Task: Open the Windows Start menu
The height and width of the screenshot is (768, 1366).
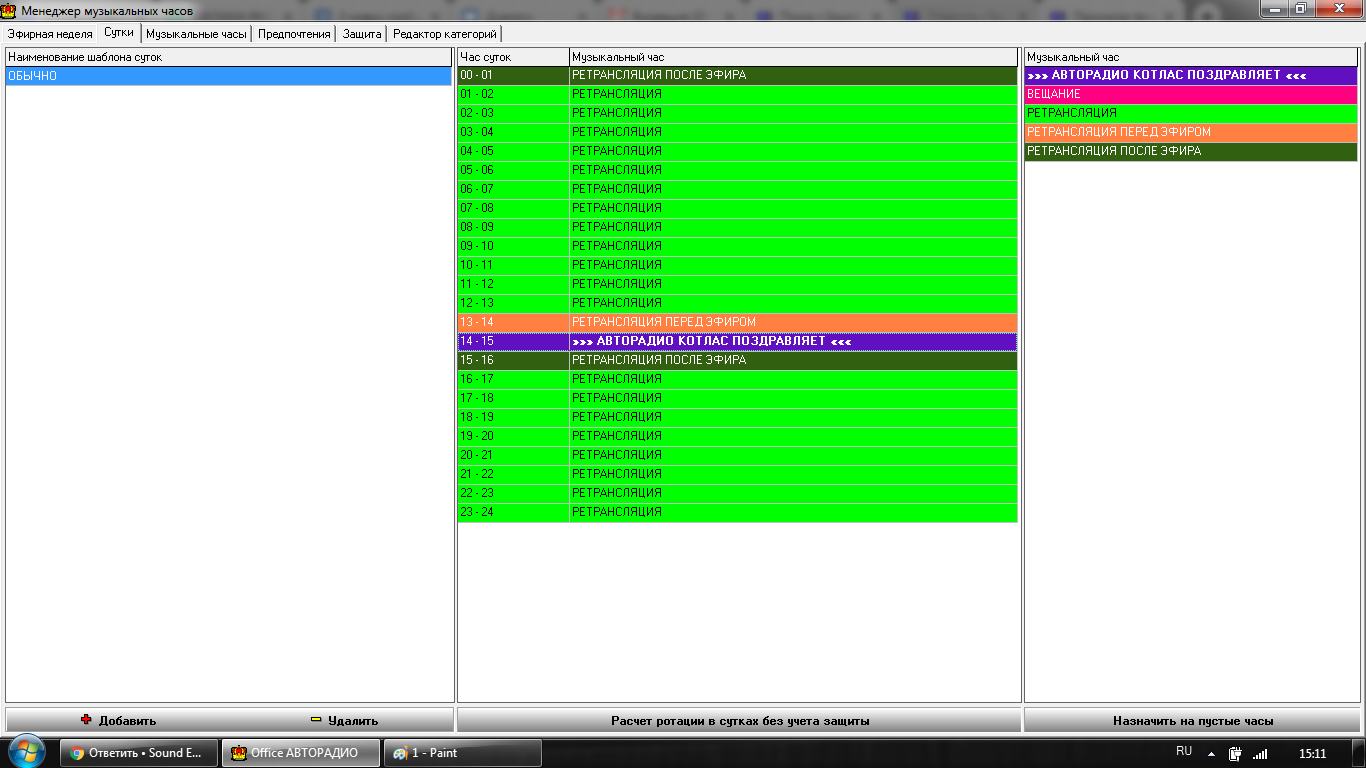Action: pos(25,752)
